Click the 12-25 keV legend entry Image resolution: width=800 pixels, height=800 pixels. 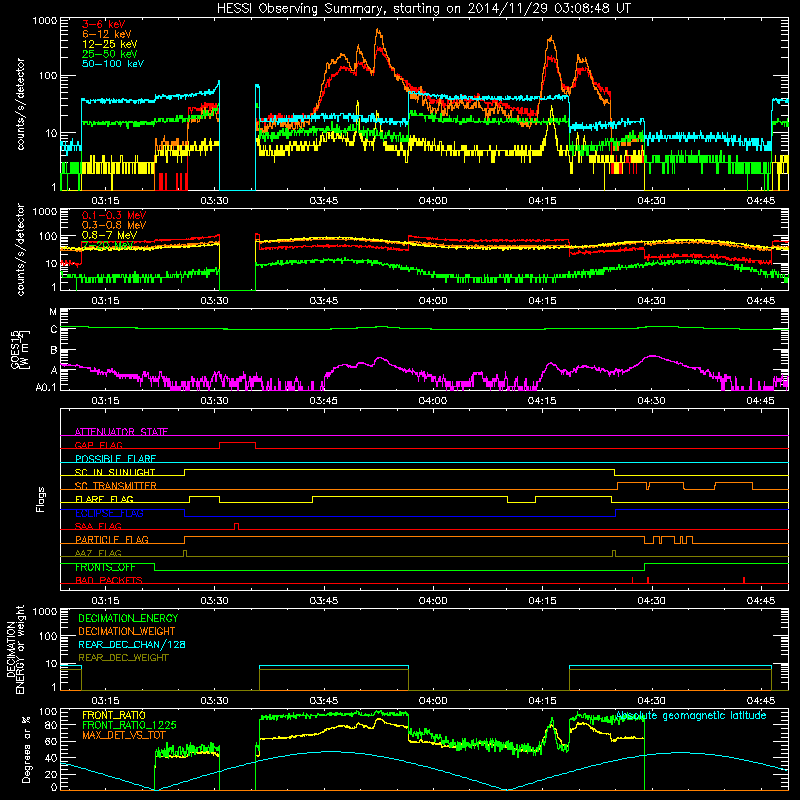[109, 44]
